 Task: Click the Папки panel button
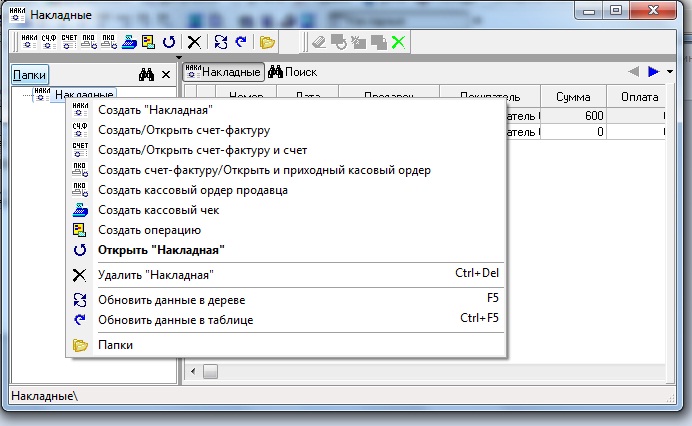pyautogui.click(x=29, y=75)
